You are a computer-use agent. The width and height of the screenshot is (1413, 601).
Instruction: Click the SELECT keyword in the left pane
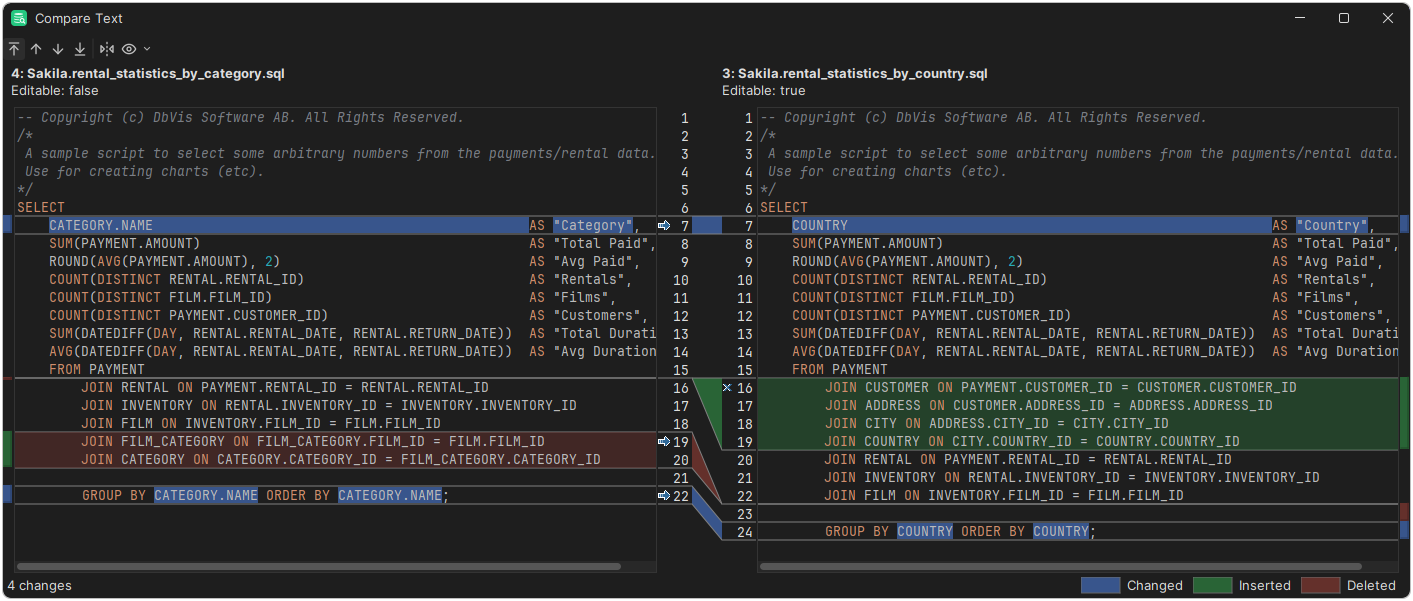coord(41,208)
